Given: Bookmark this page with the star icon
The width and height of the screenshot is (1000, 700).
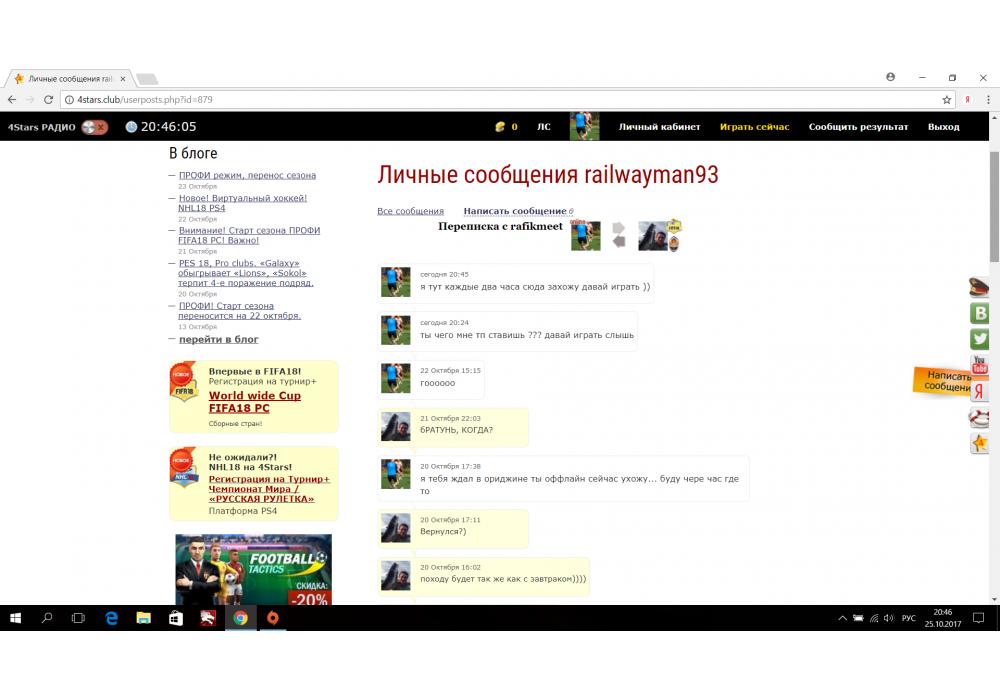Looking at the screenshot, I should click(x=946, y=100).
